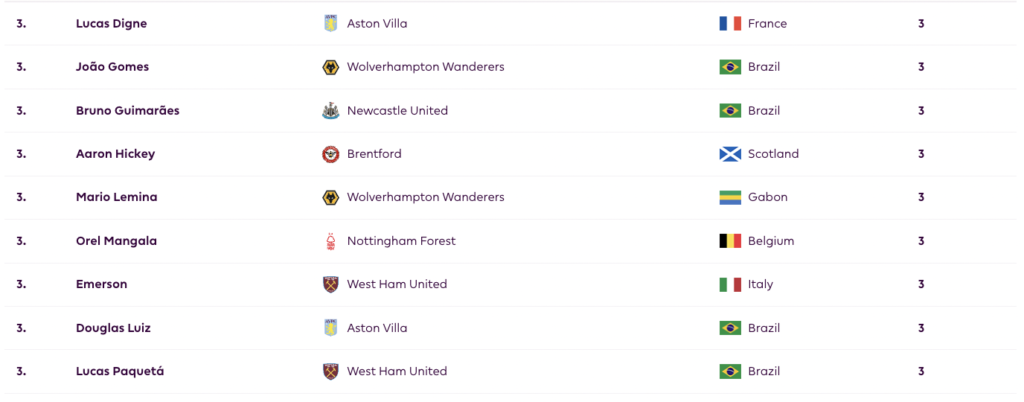Viewport: 1024px width, 402px height.
Task: Open Lucas Paquetá player profile
Action: click(119, 371)
